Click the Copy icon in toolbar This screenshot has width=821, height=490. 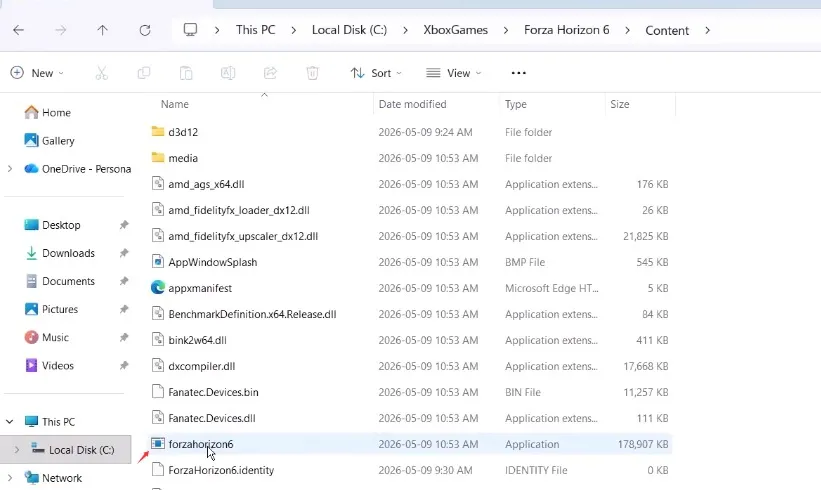point(143,73)
